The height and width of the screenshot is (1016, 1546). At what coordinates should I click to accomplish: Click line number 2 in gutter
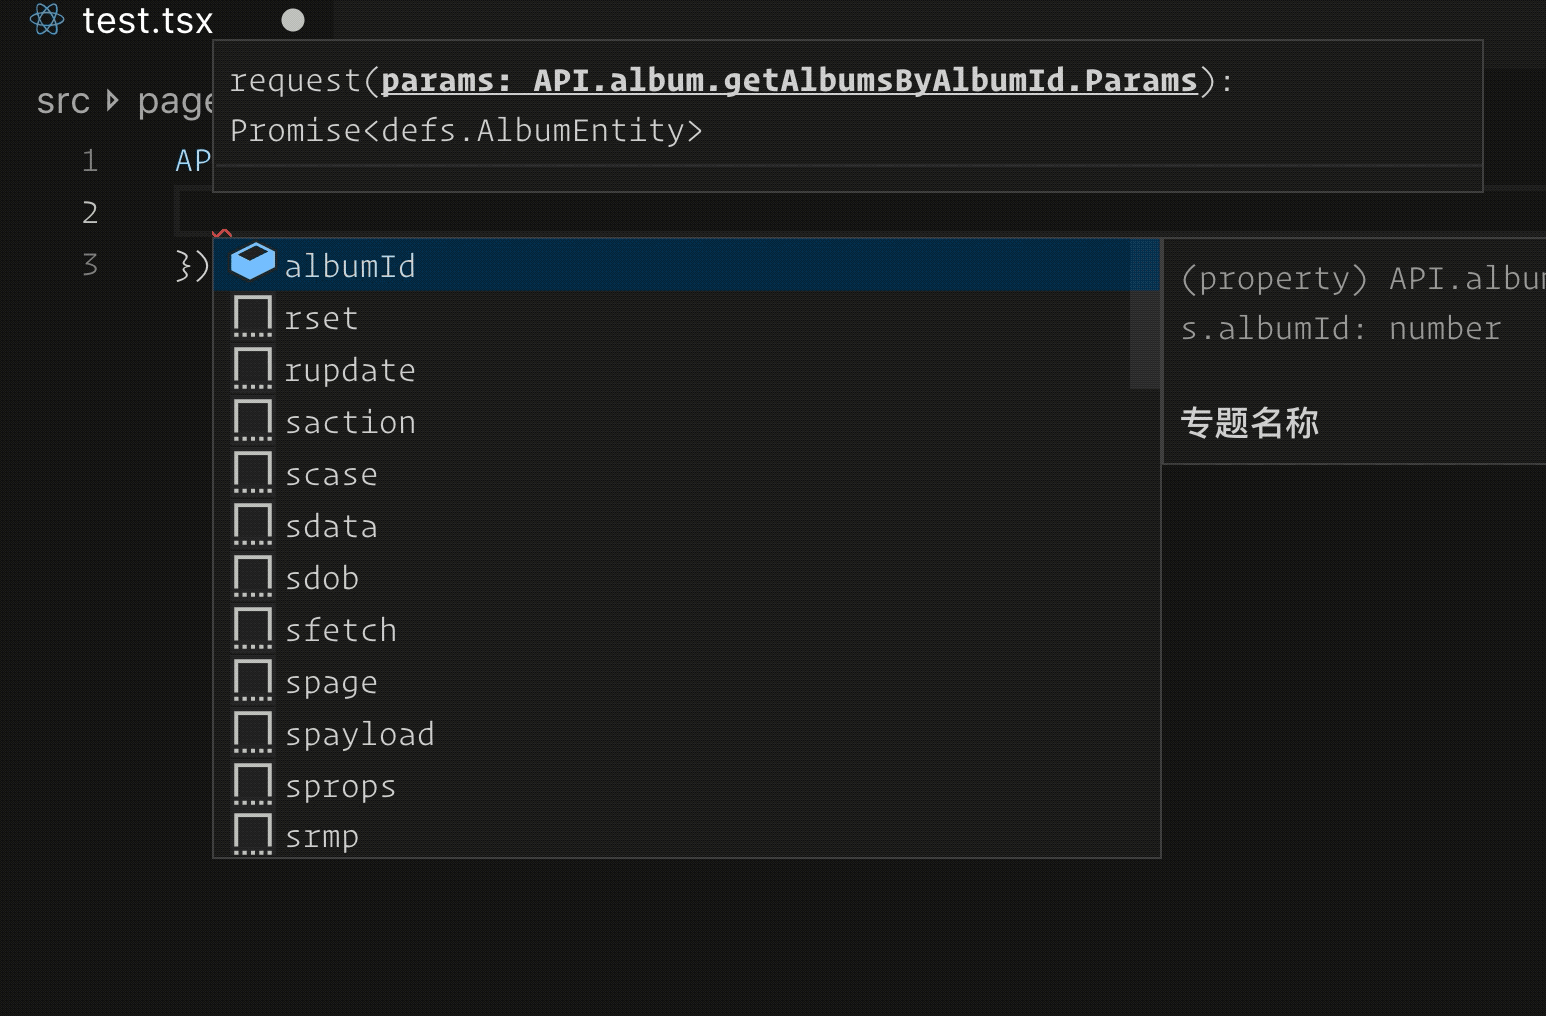point(90,212)
